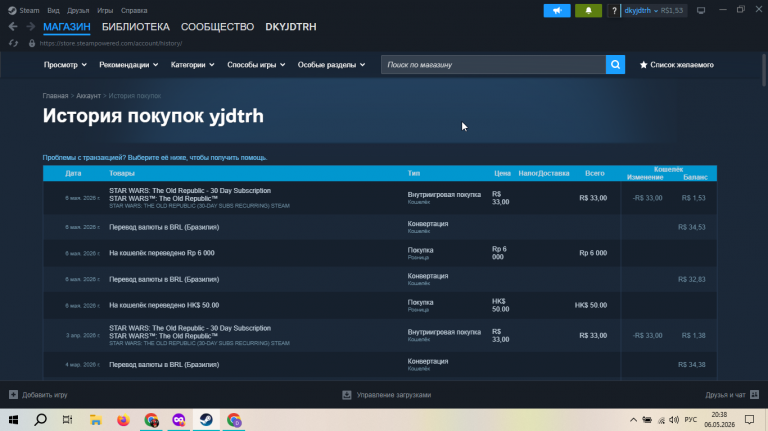Reload the page with refresh icon

click(13, 43)
